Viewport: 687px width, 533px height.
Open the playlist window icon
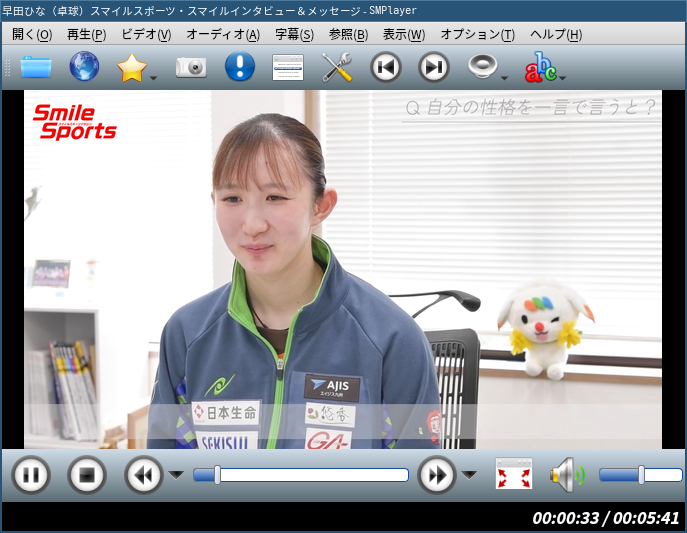(x=288, y=67)
